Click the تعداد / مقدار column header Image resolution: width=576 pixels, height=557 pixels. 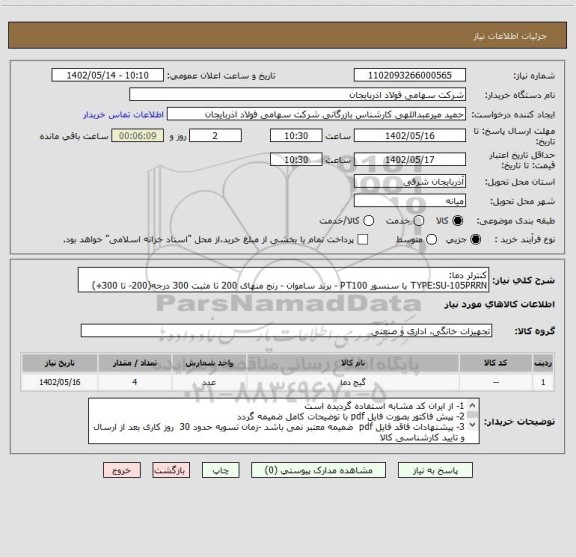click(x=135, y=363)
